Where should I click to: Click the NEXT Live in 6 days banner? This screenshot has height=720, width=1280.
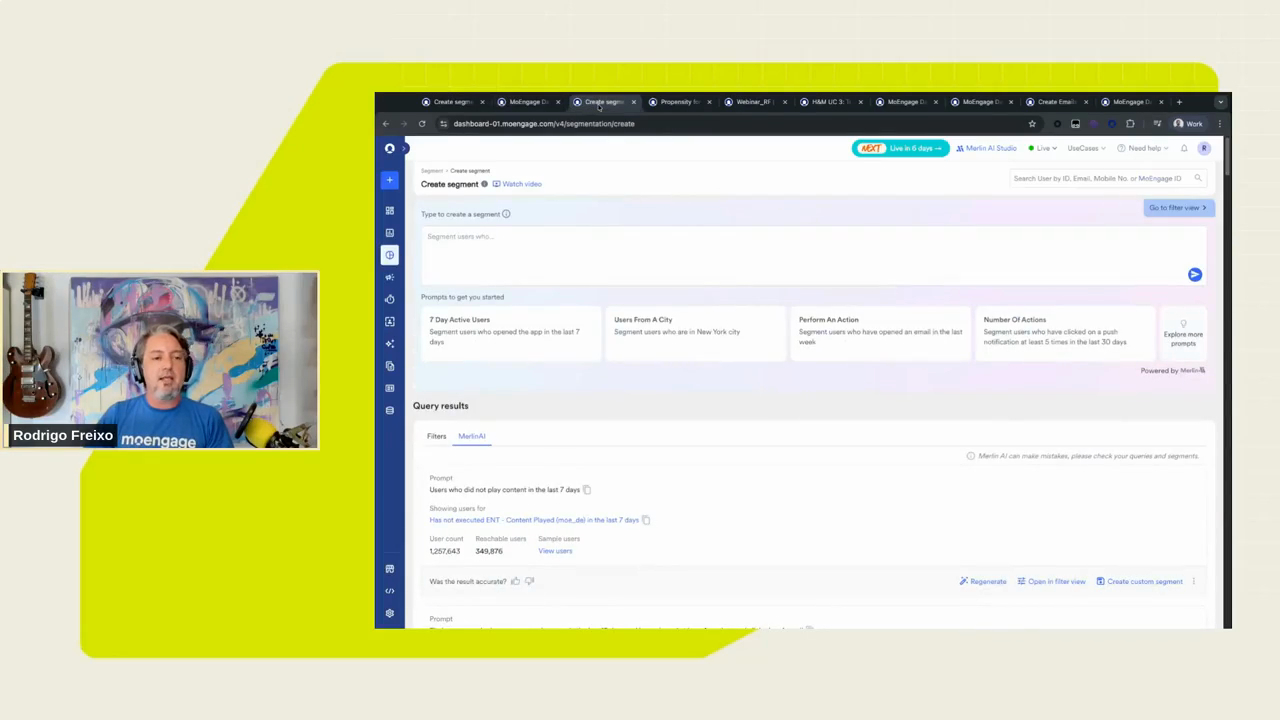[x=900, y=148]
